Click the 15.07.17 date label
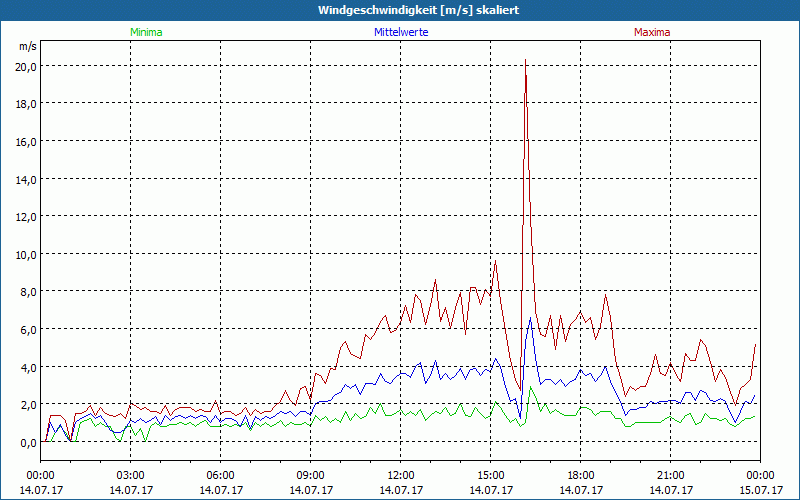This screenshot has width=800, height=500. point(761,490)
